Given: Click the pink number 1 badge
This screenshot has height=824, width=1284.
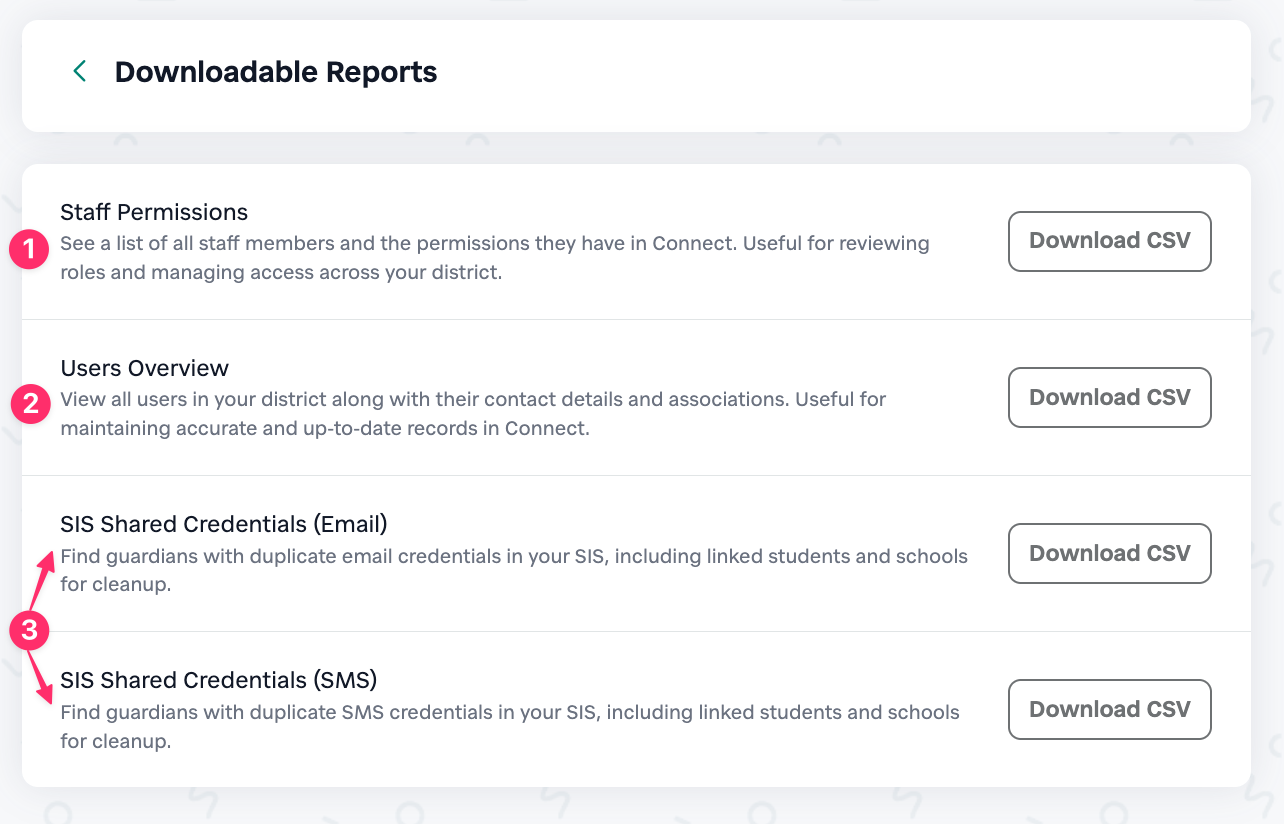Looking at the screenshot, I should click(30, 249).
